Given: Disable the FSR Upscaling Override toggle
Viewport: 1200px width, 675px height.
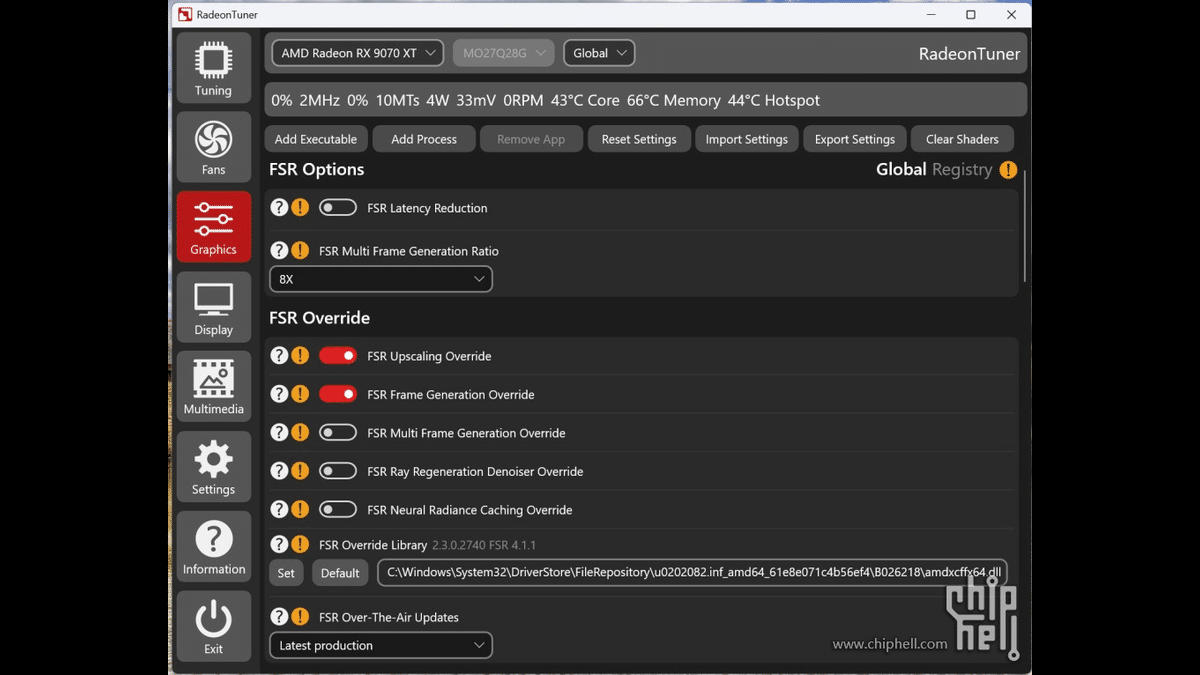Looking at the screenshot, I should coord(338,355).
